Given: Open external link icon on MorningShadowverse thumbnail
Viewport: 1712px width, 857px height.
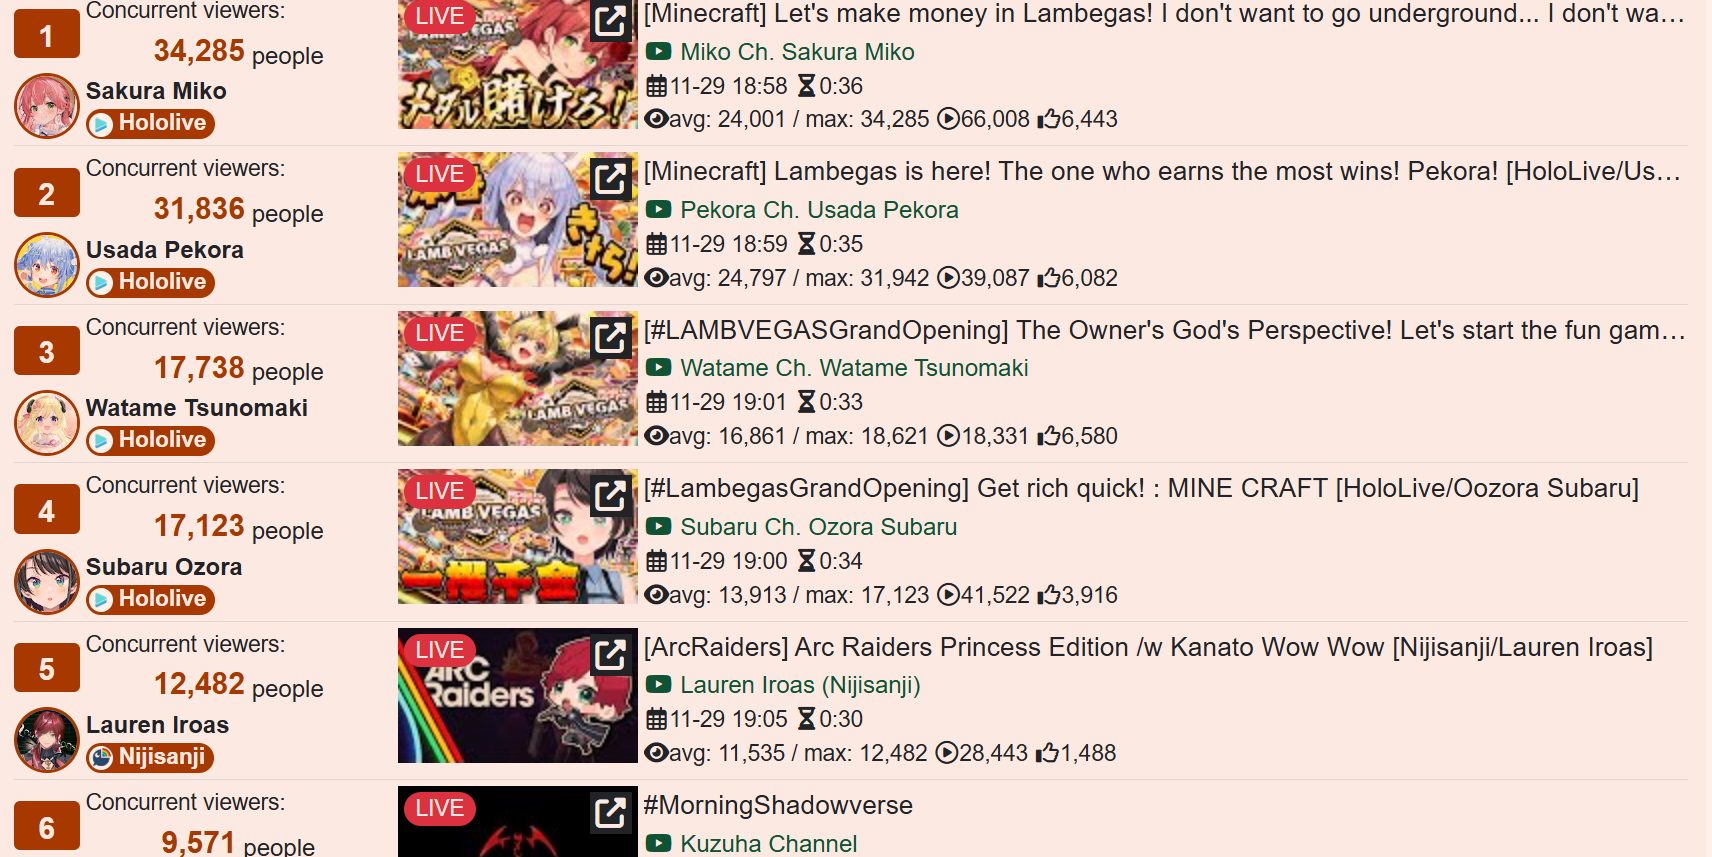Looking at the screenshot, I should click(x=610, y=812).
